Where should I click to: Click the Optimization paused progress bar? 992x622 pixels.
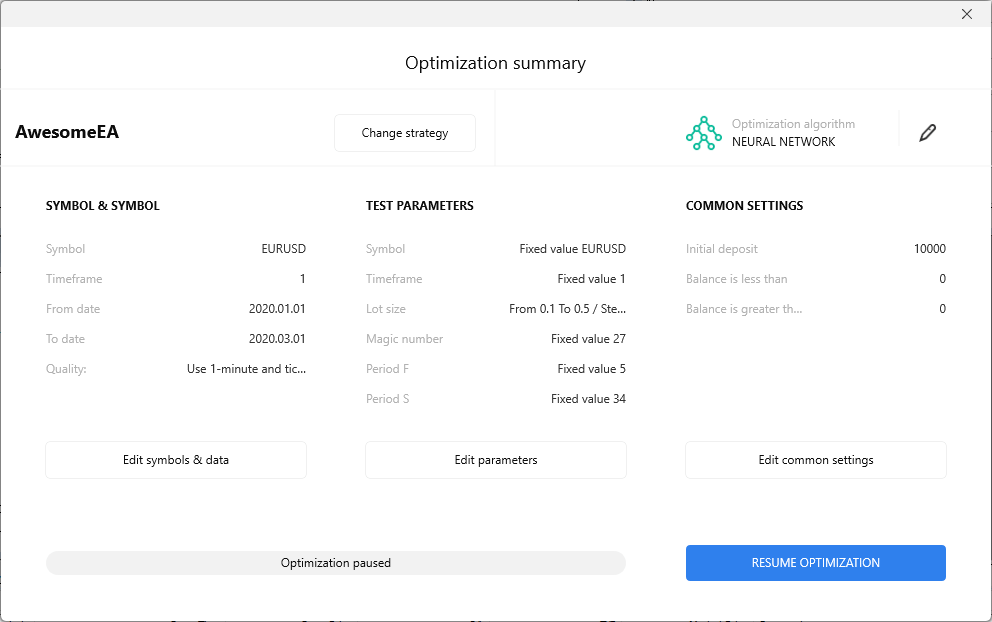(336, 563)
